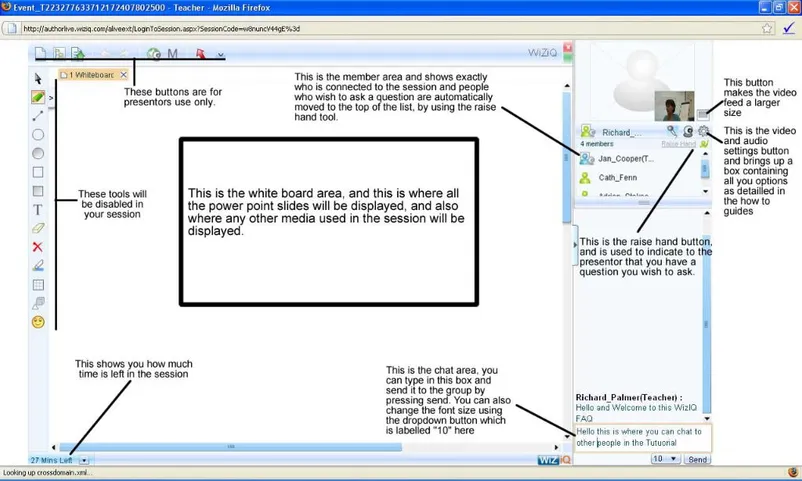802x481 pixels.
Task: Select the arrow pointer tool
Action: (x=38, y=78)
